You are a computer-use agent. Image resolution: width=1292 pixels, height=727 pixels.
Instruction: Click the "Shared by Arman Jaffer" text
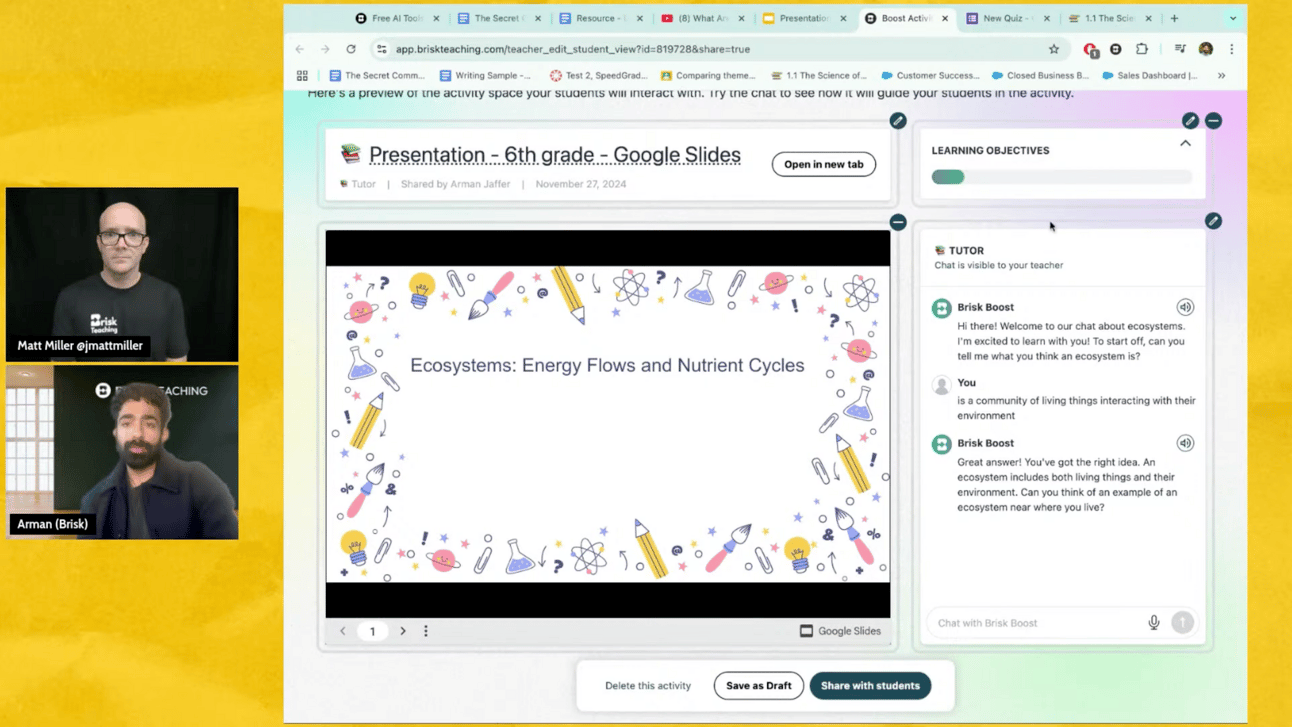[455, 184]
